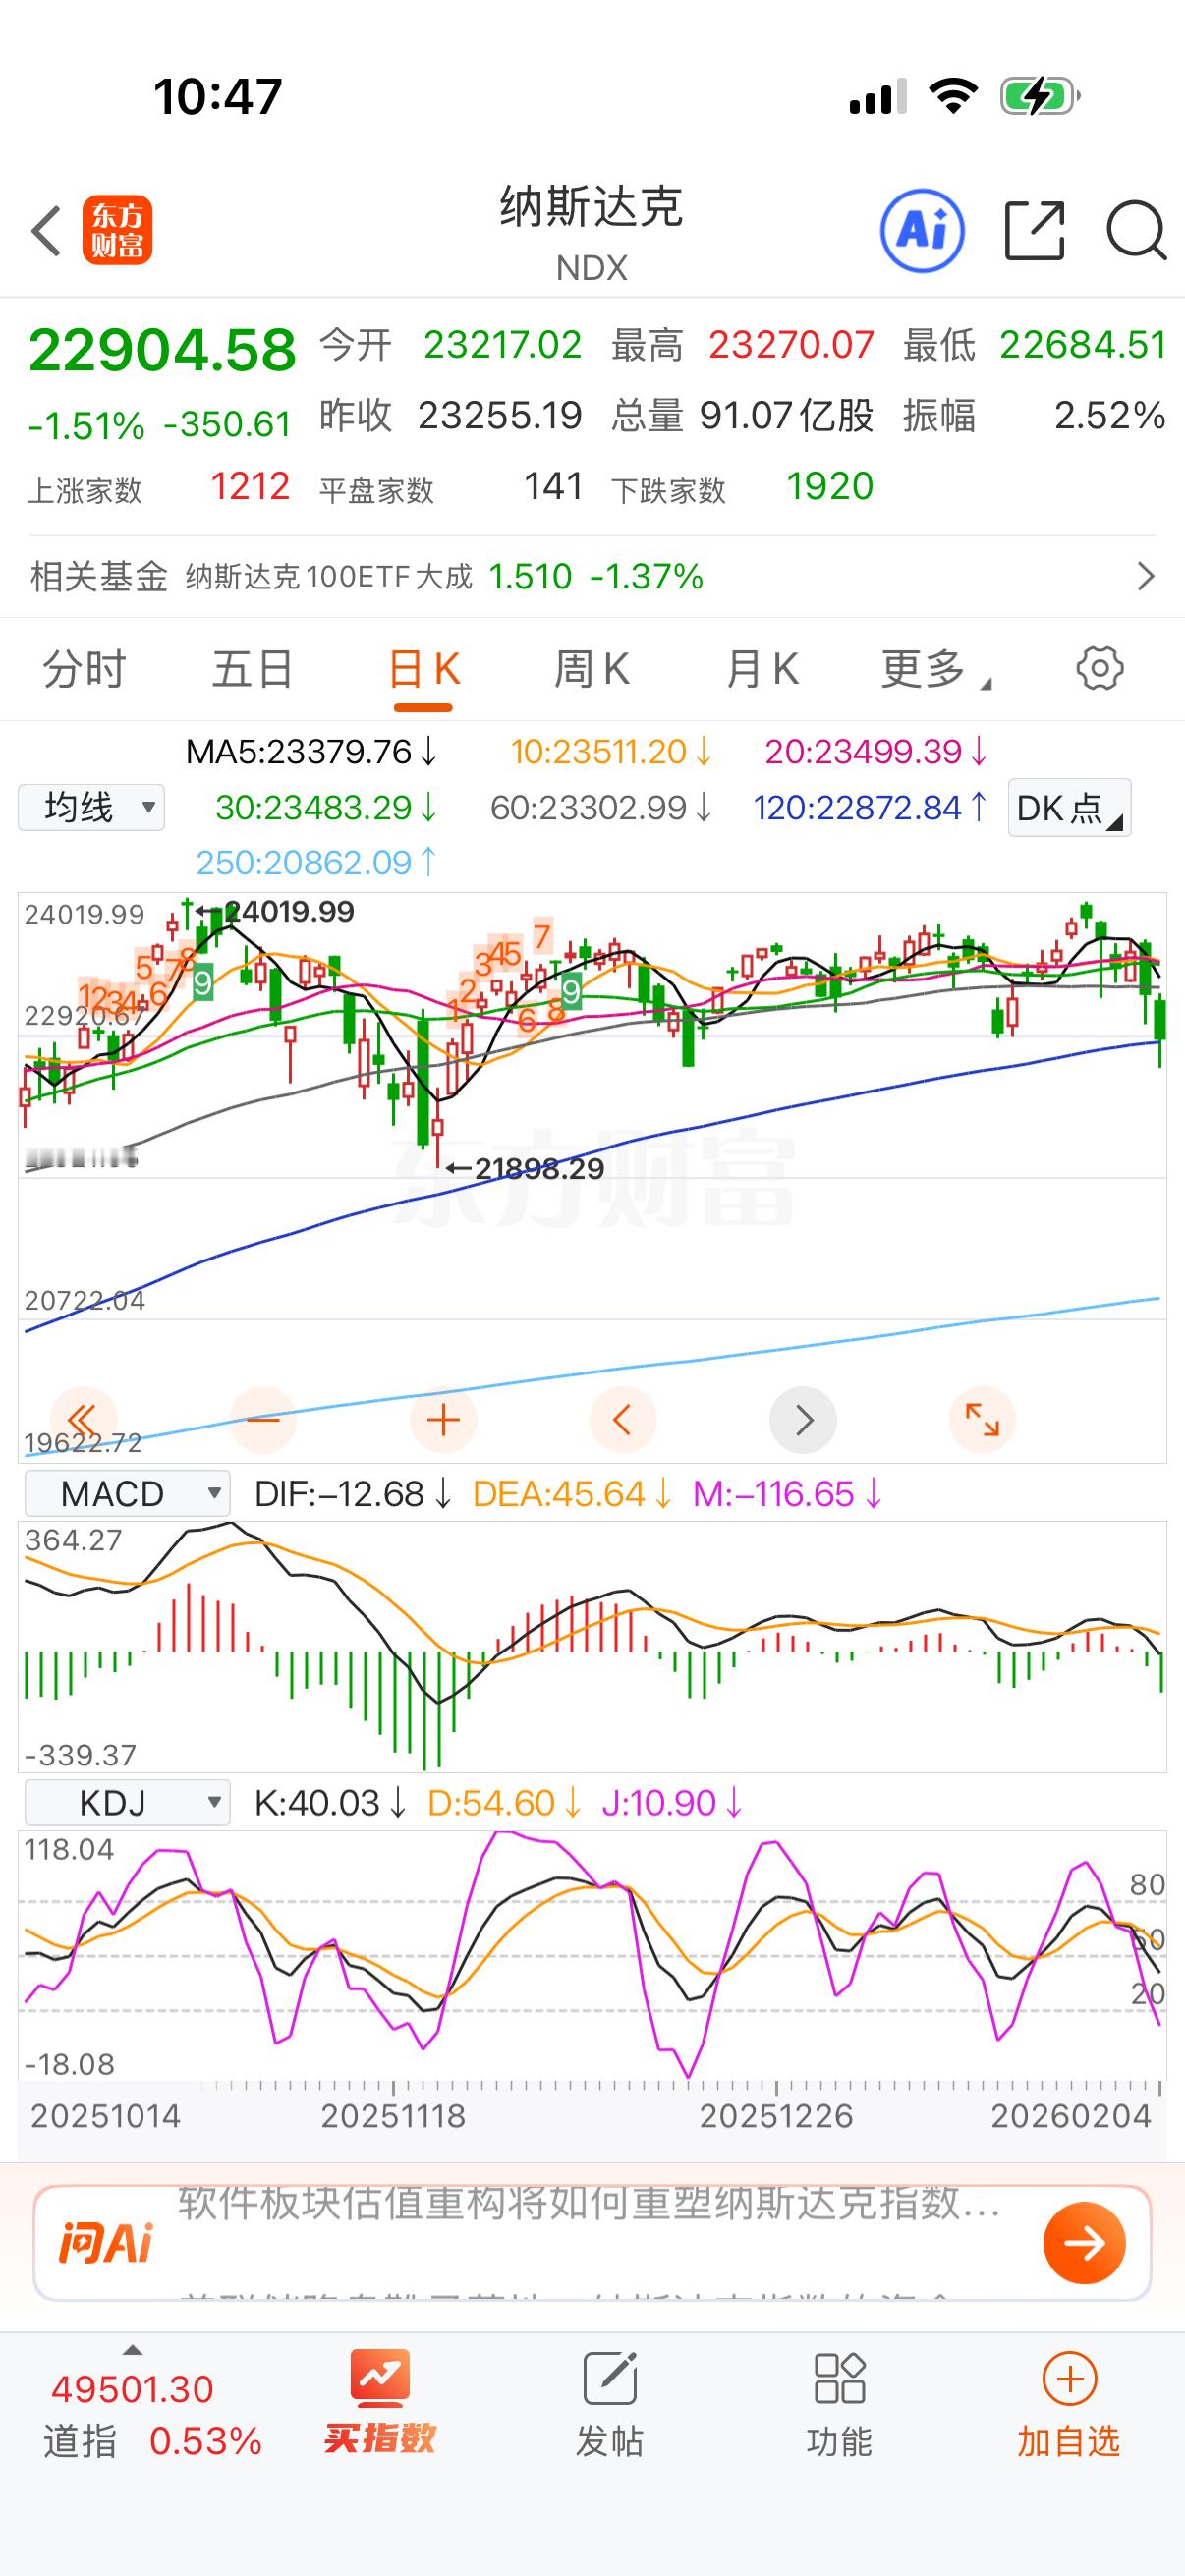Open chart settings gear icon
The height and width of the screenshot is (2576, 1185).
(1099, 668)
